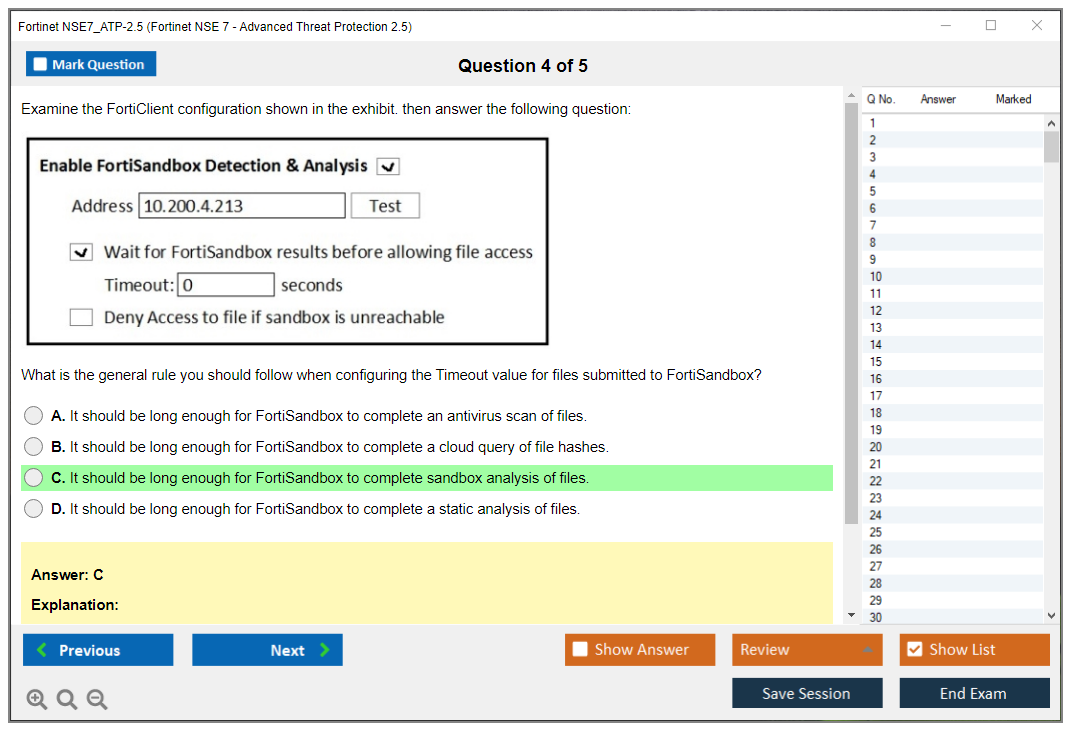Select answer option A radio button
The image size is (1075, 735).
(x=34, y=416)
